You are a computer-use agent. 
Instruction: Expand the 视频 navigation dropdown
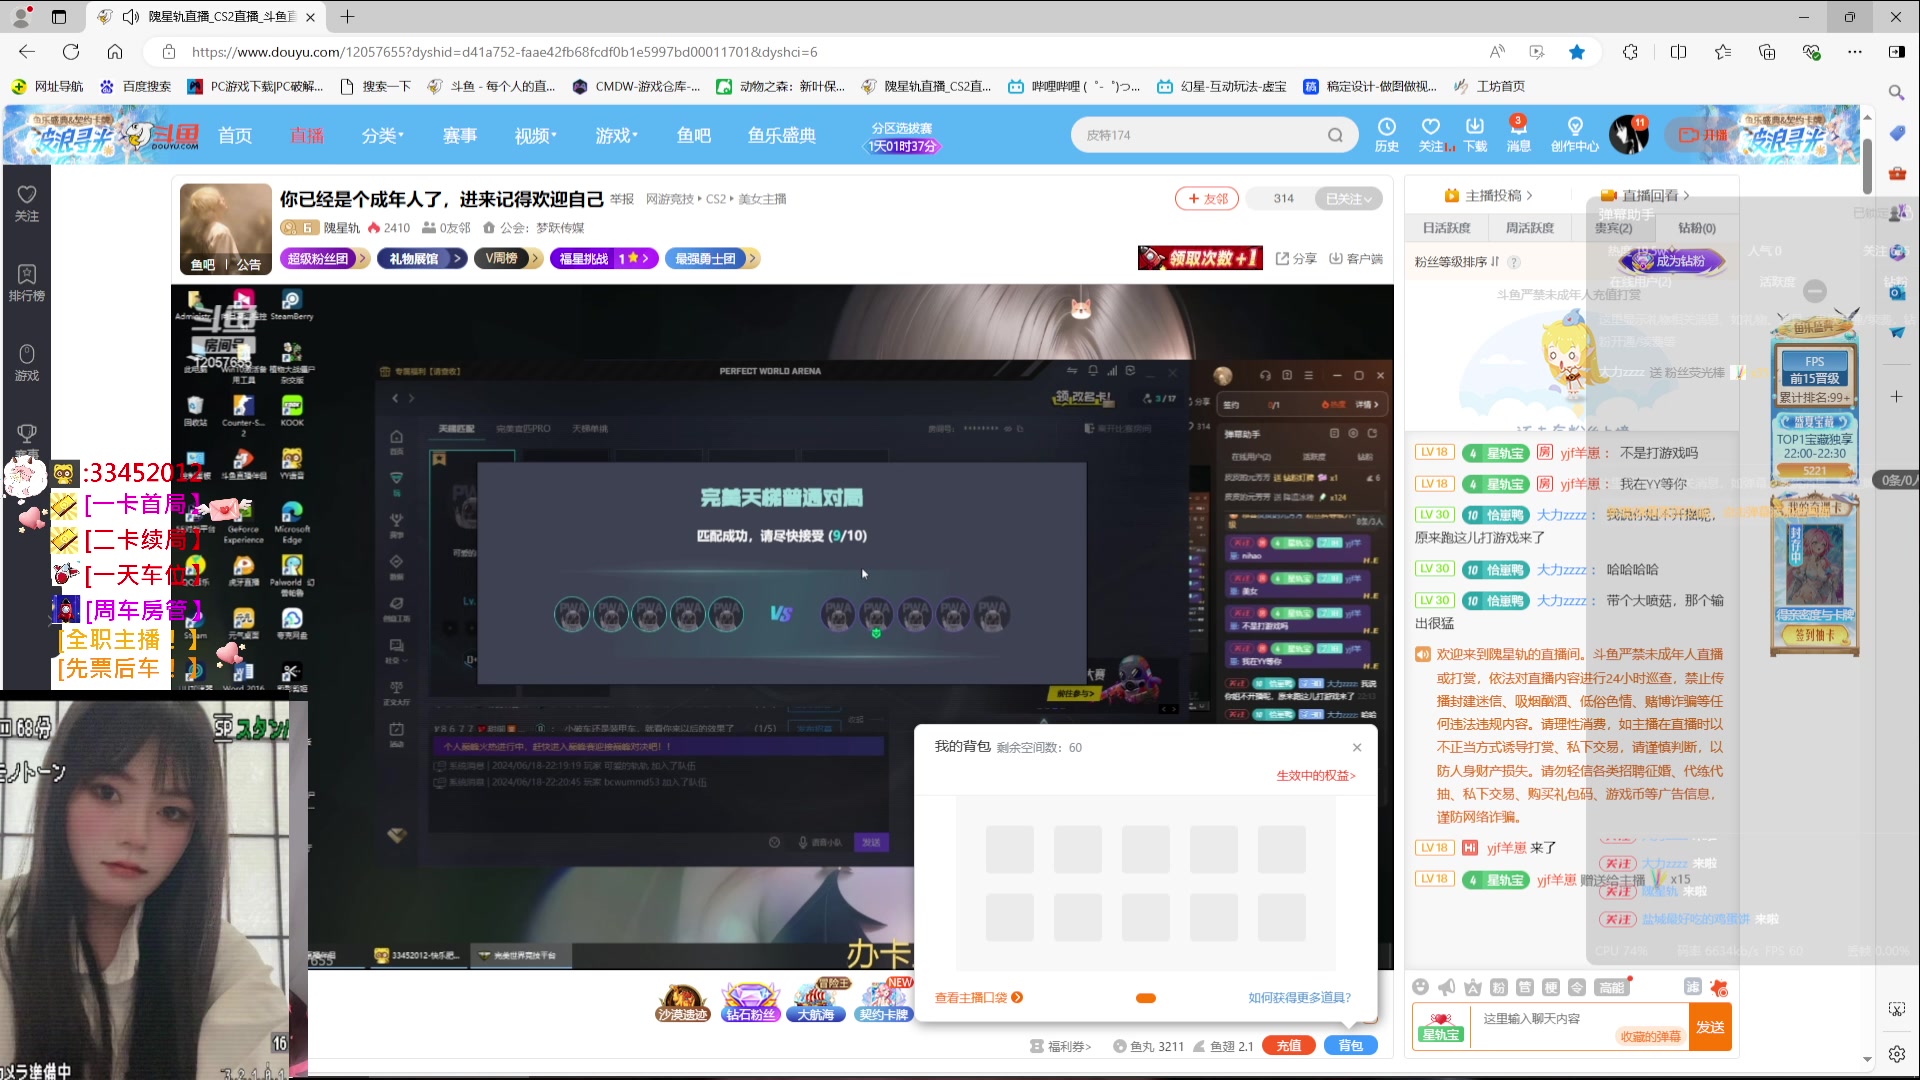[536, 136]
